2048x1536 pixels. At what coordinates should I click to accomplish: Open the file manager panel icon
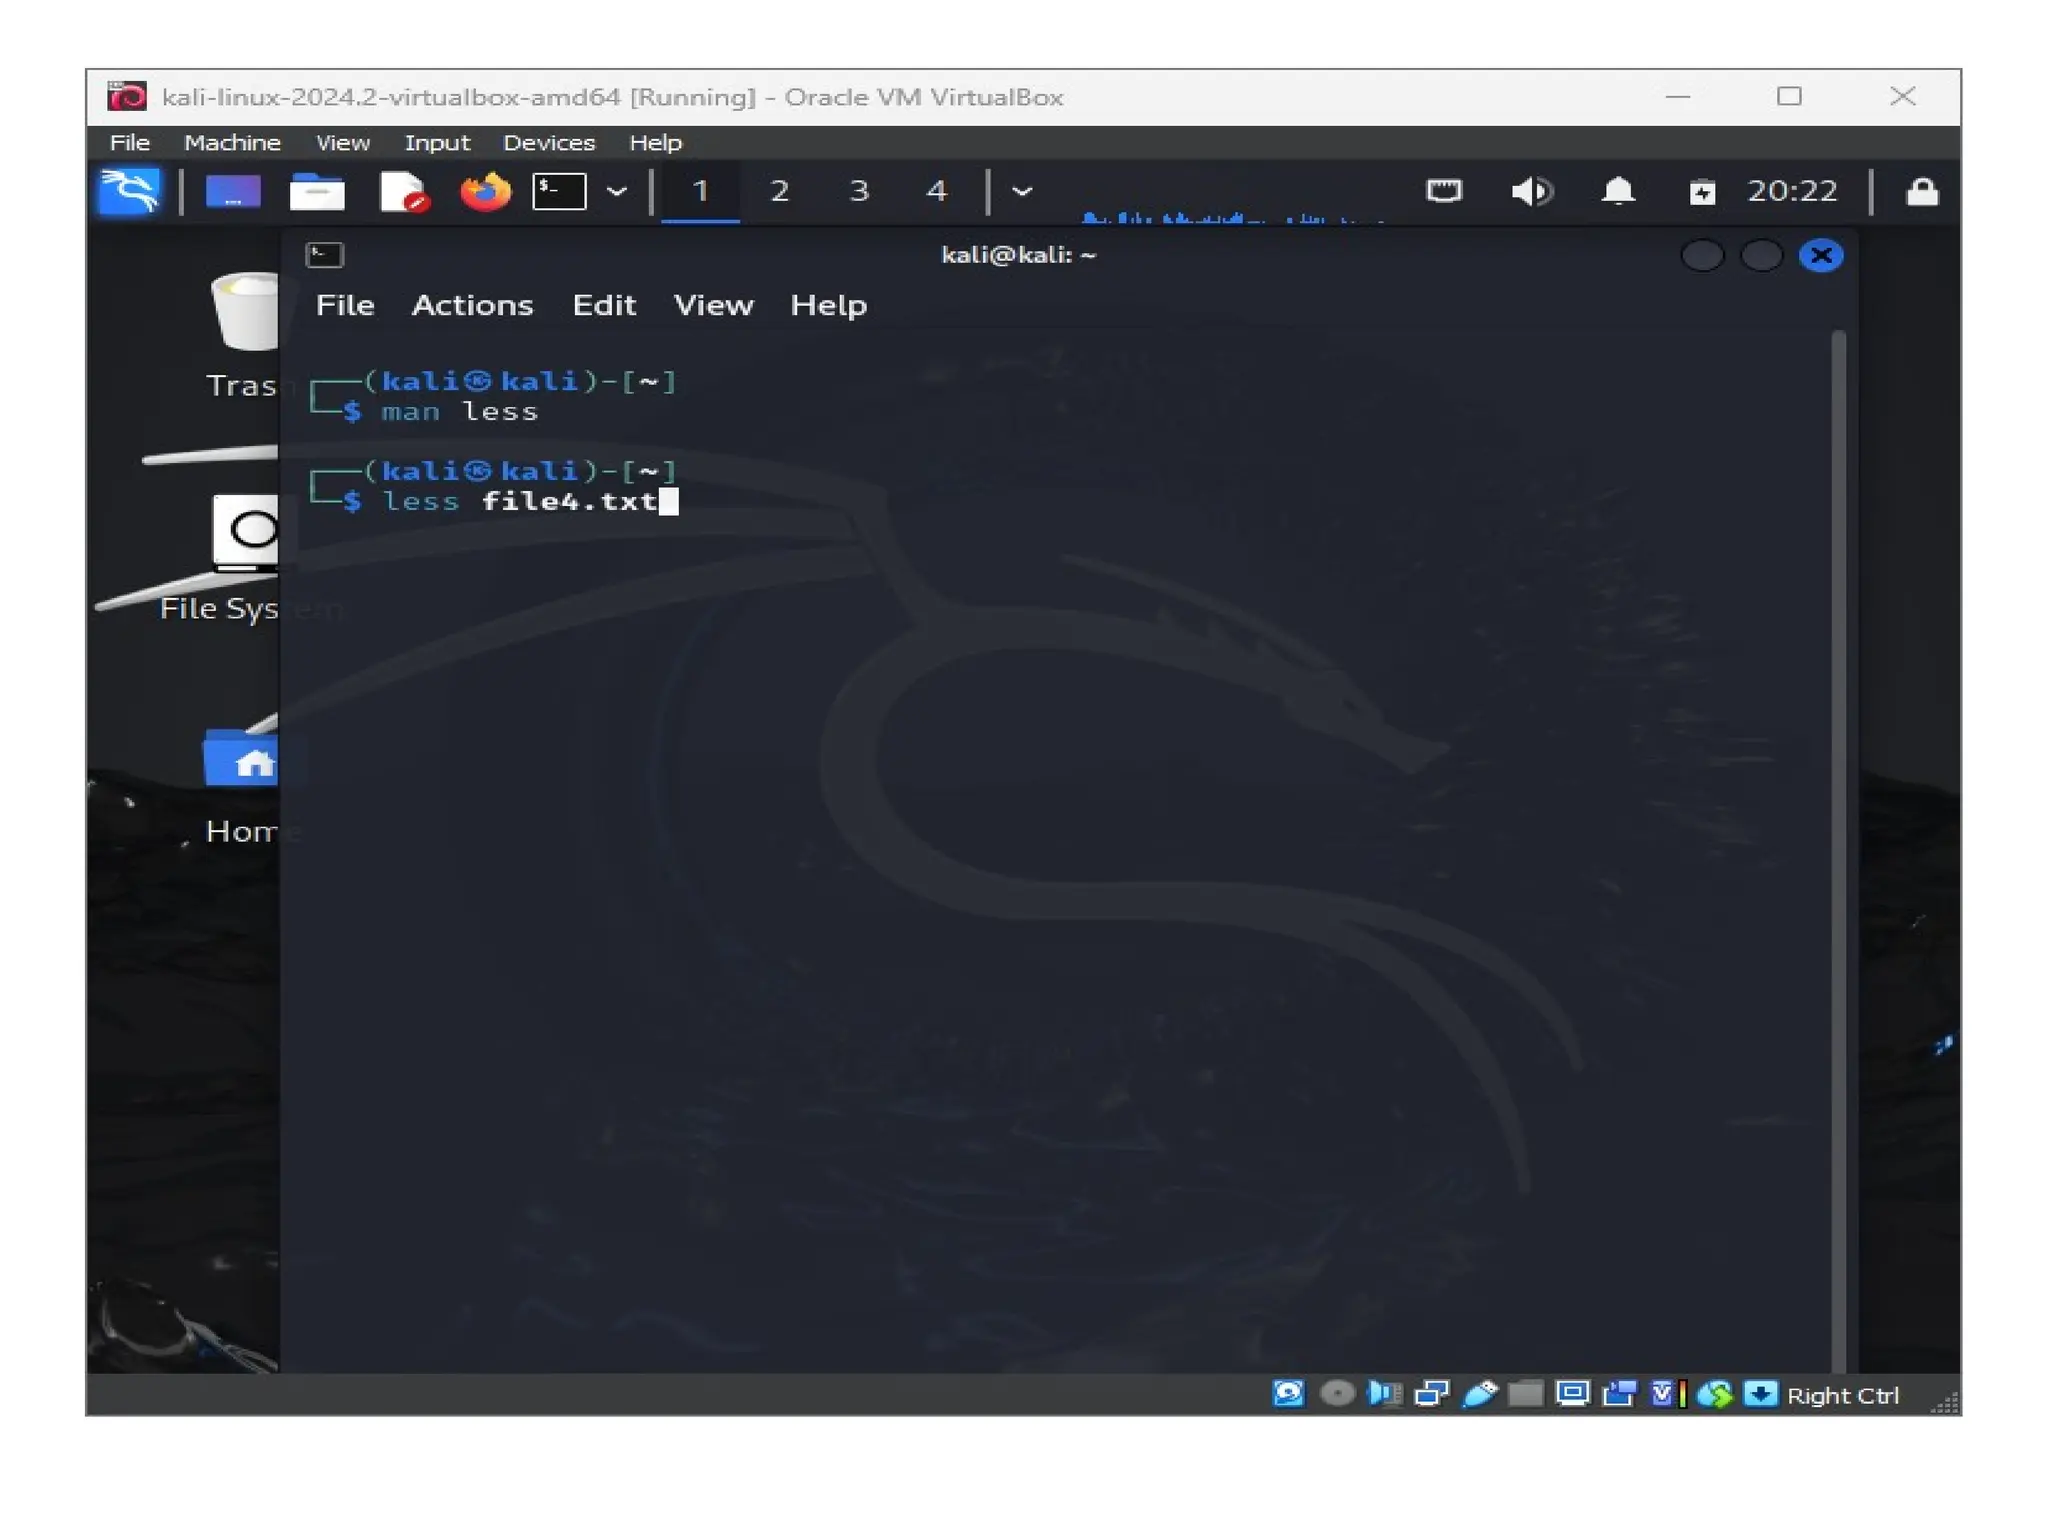[317, 191]
